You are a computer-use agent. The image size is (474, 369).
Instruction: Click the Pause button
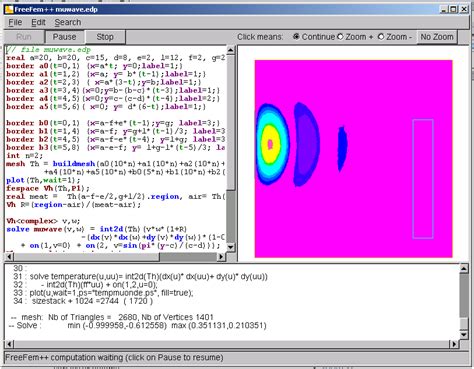[65, 37]
